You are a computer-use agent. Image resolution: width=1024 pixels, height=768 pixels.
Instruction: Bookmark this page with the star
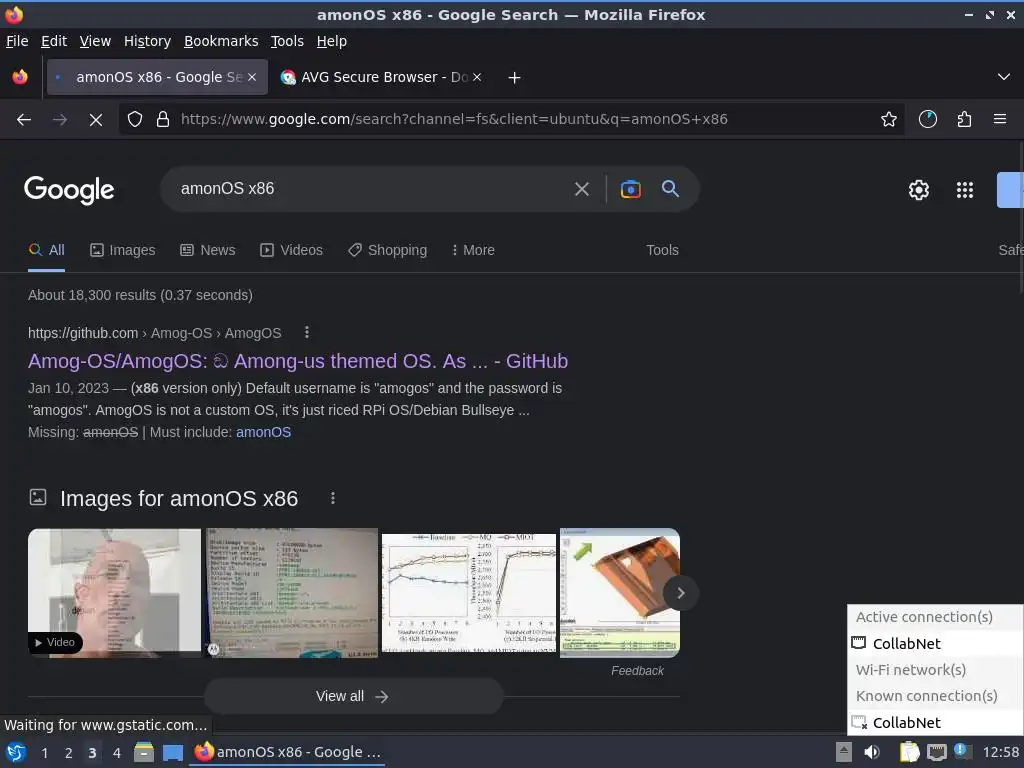click(888, 120)
